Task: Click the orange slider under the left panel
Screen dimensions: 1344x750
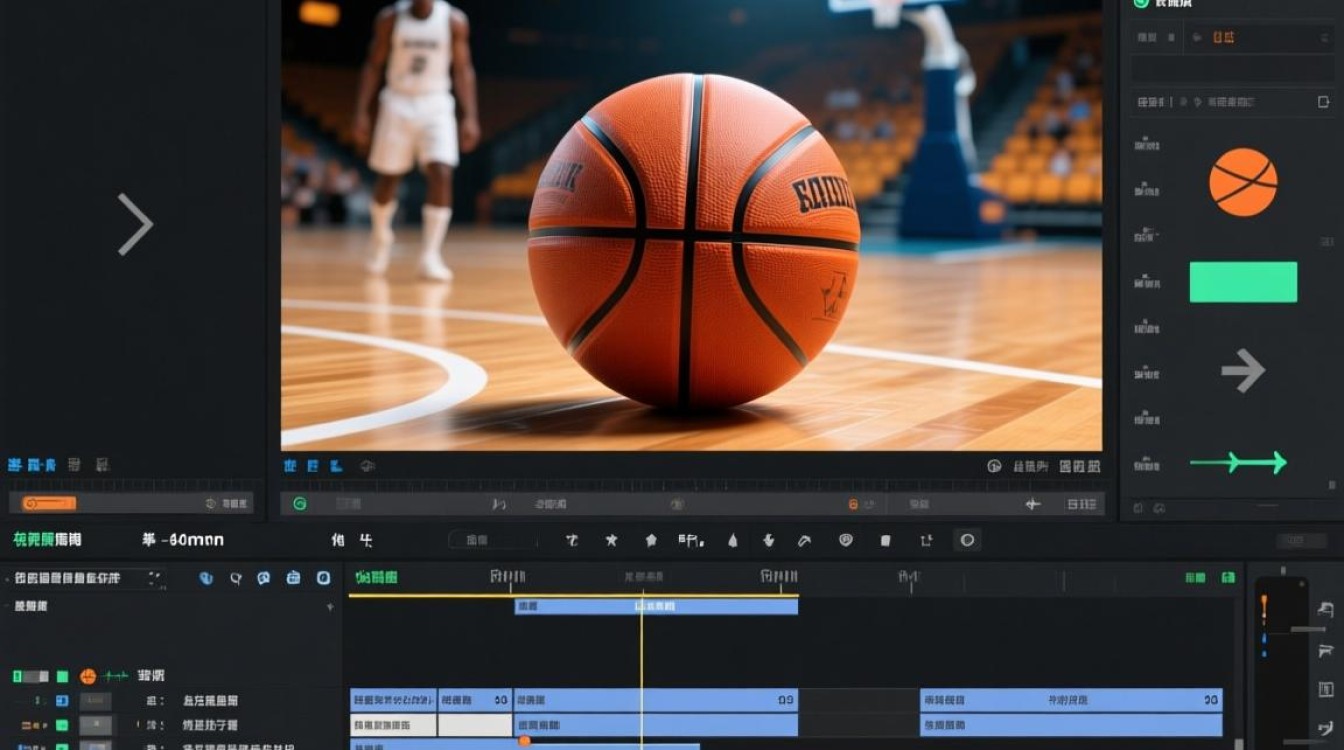Action: tap(50, 504)
